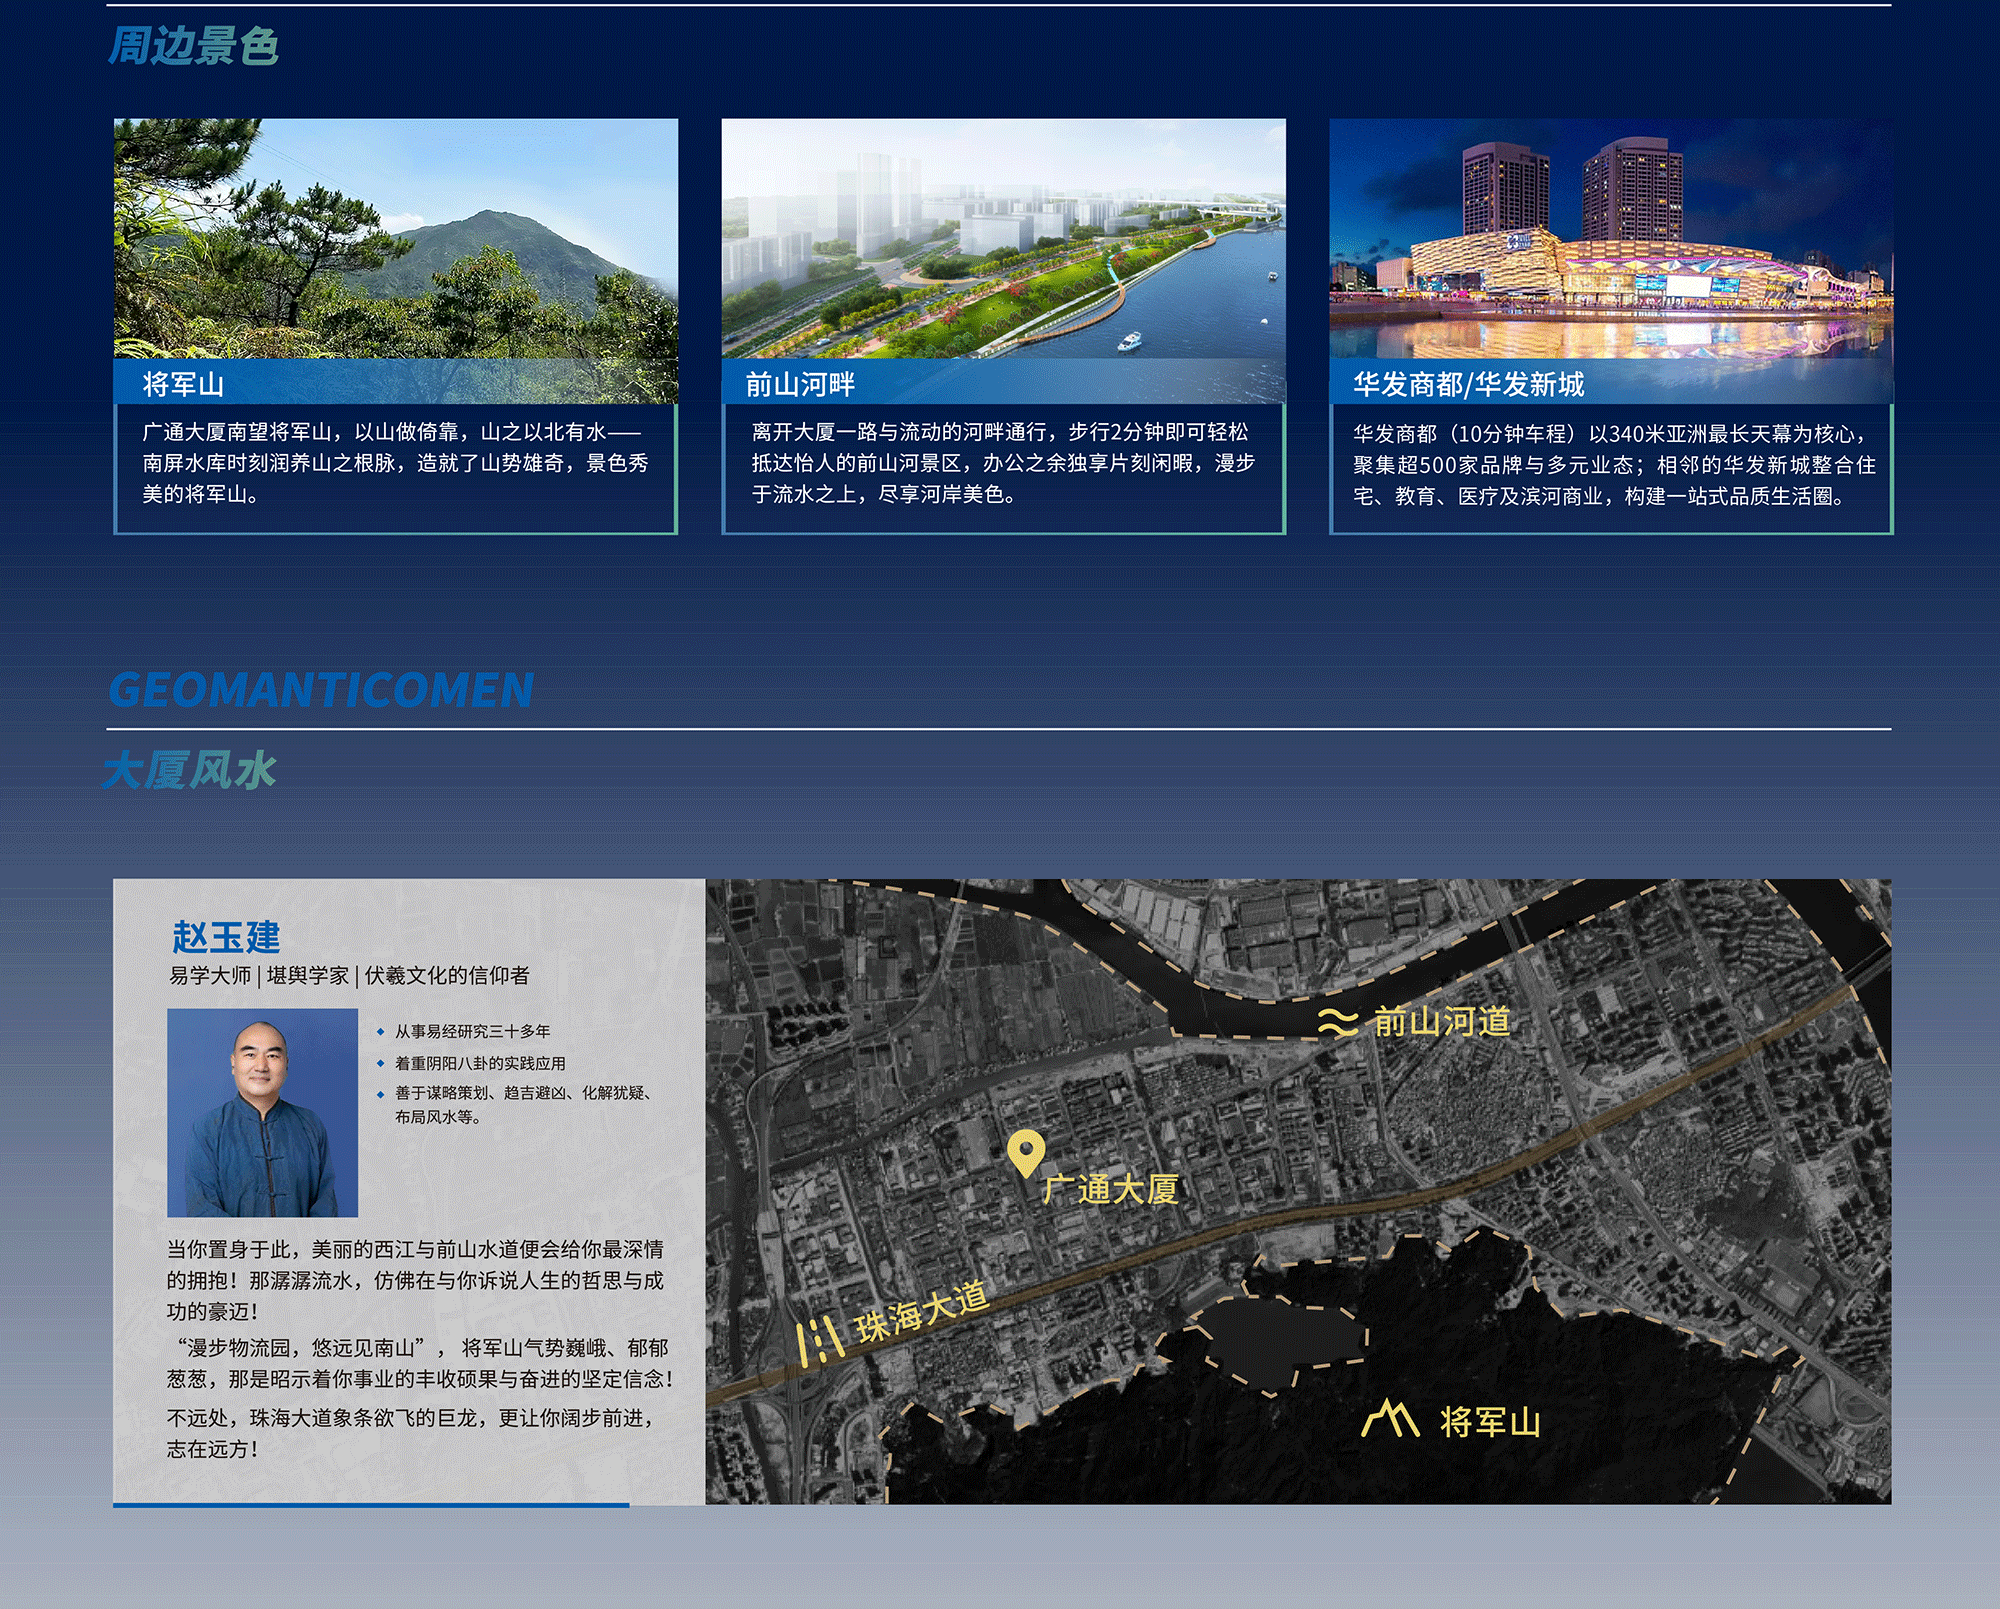Screen dimensions: 2000x1609
Task: Click the 华发商都/华发新城 caption label
Action: [x=1468, y=384]
